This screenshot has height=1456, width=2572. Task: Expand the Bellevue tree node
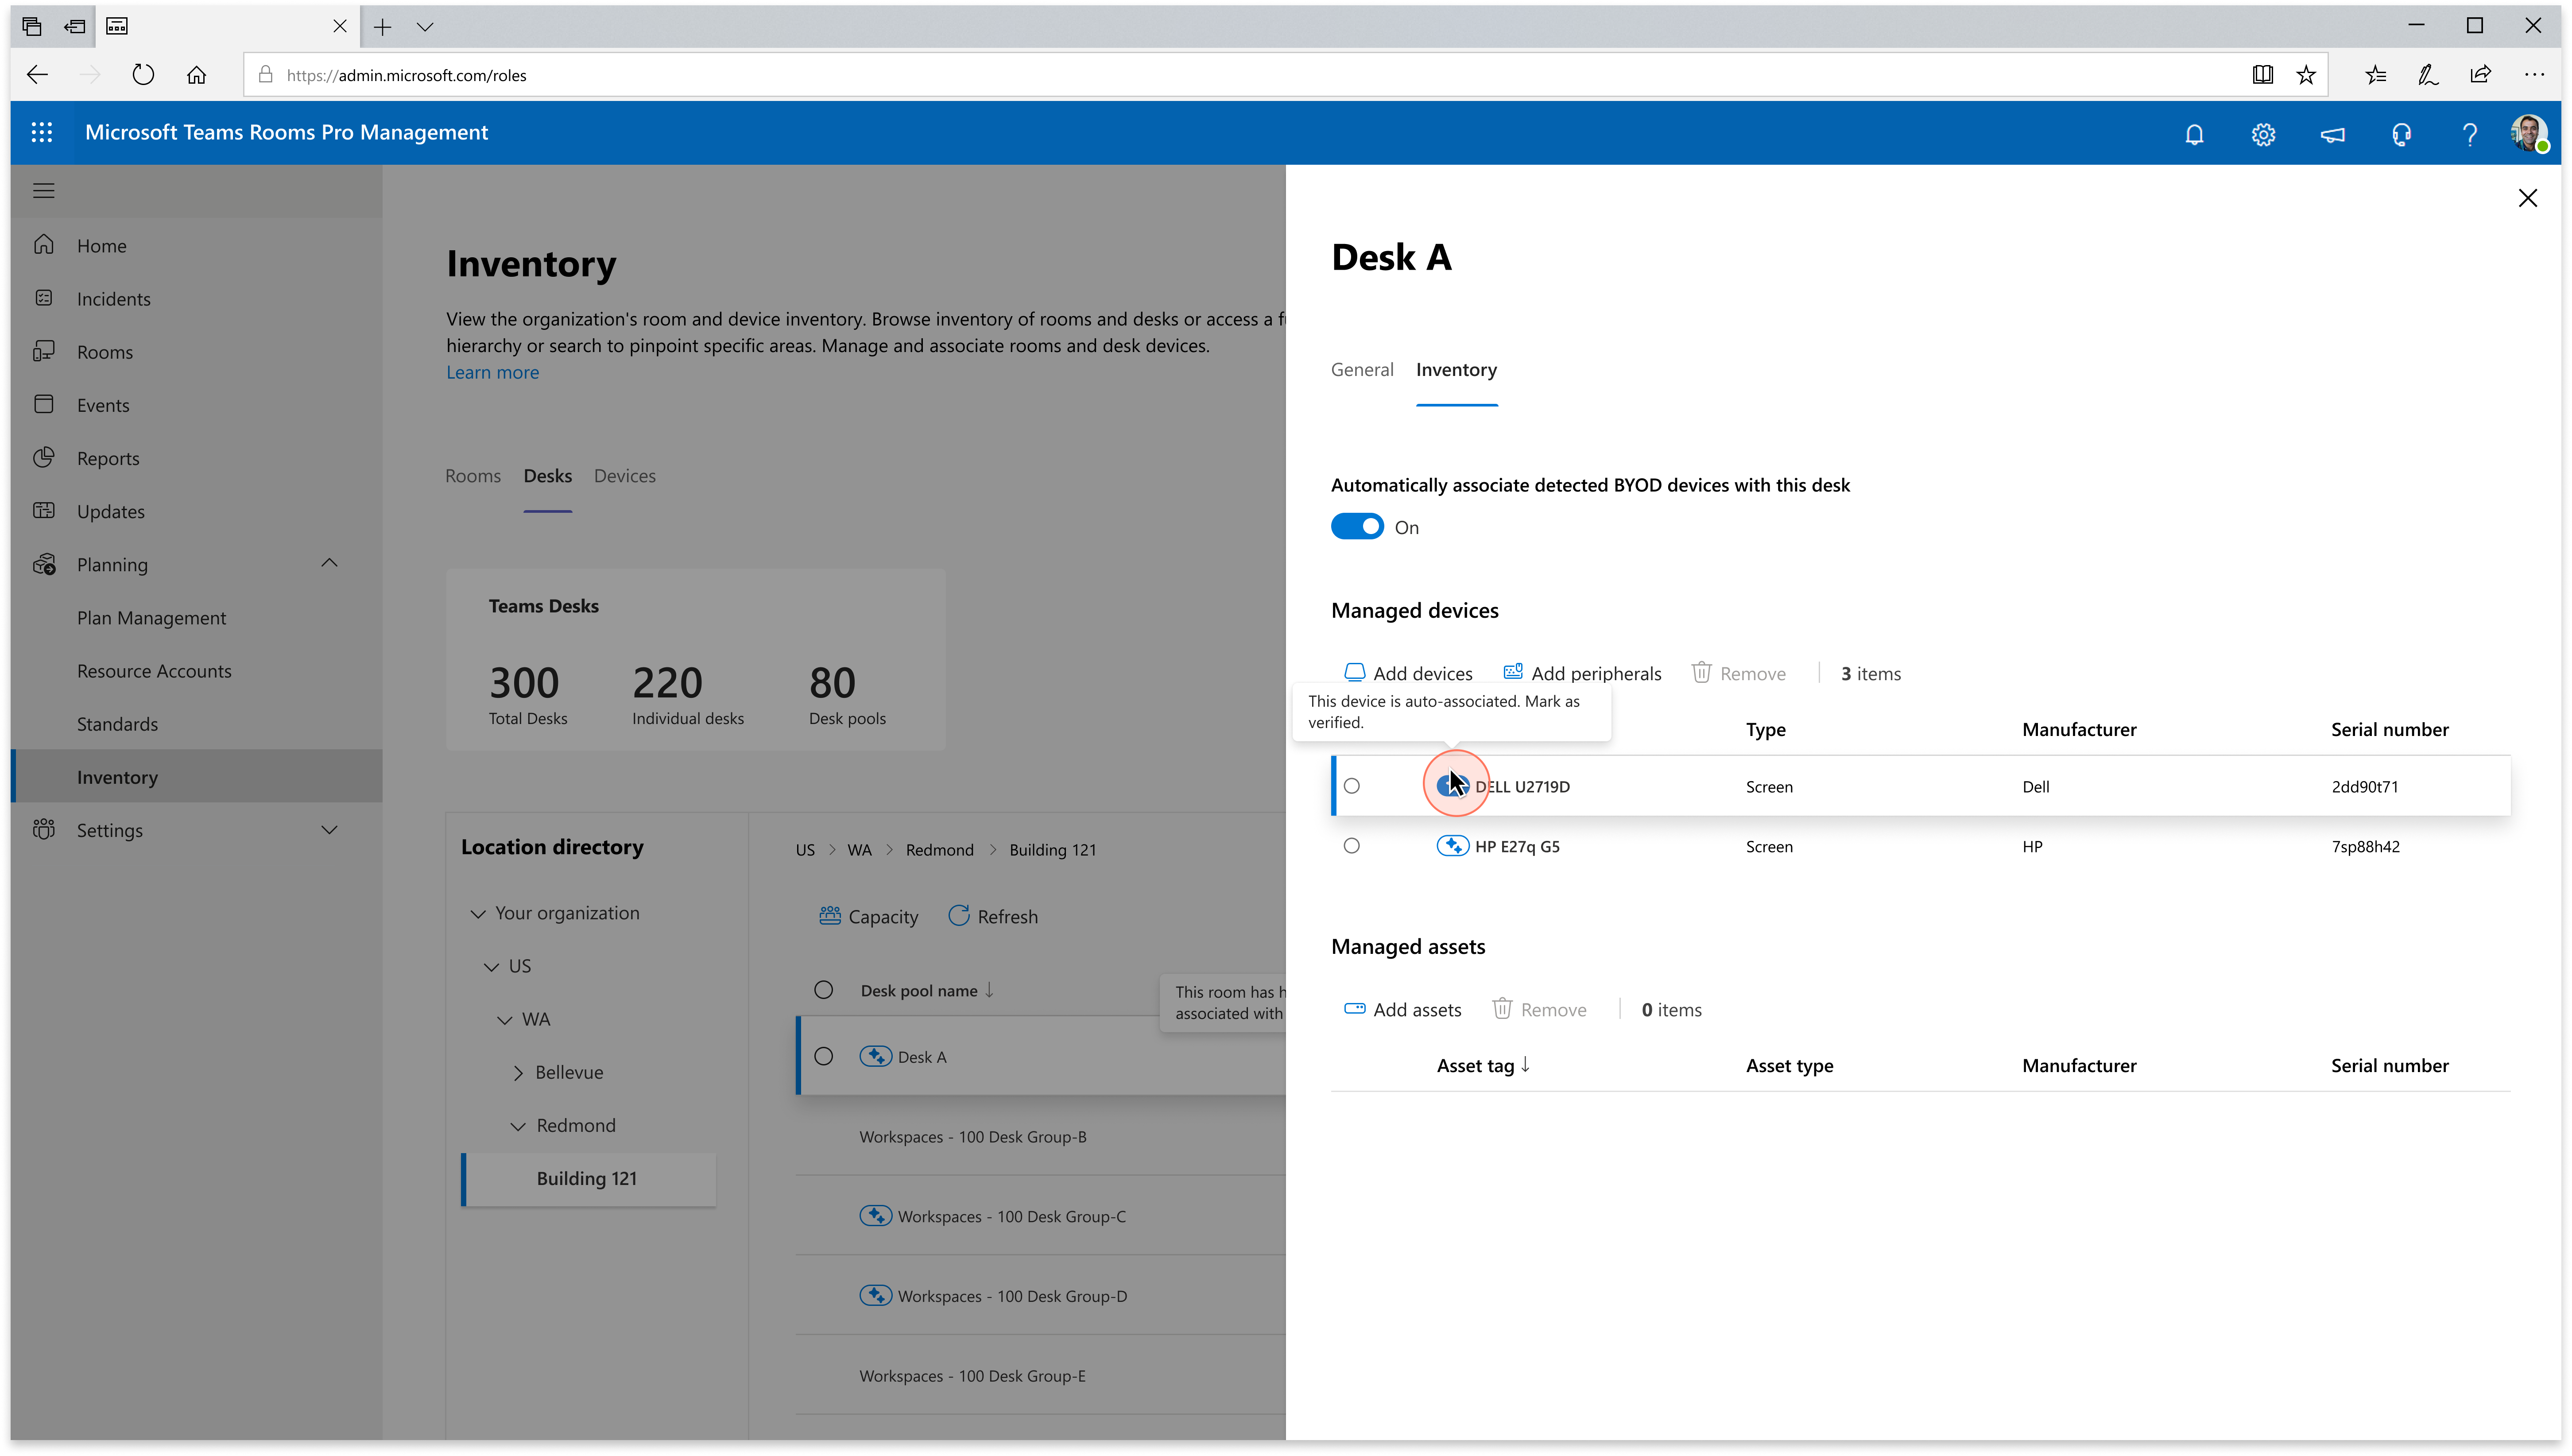click(x=518, y=1072)
